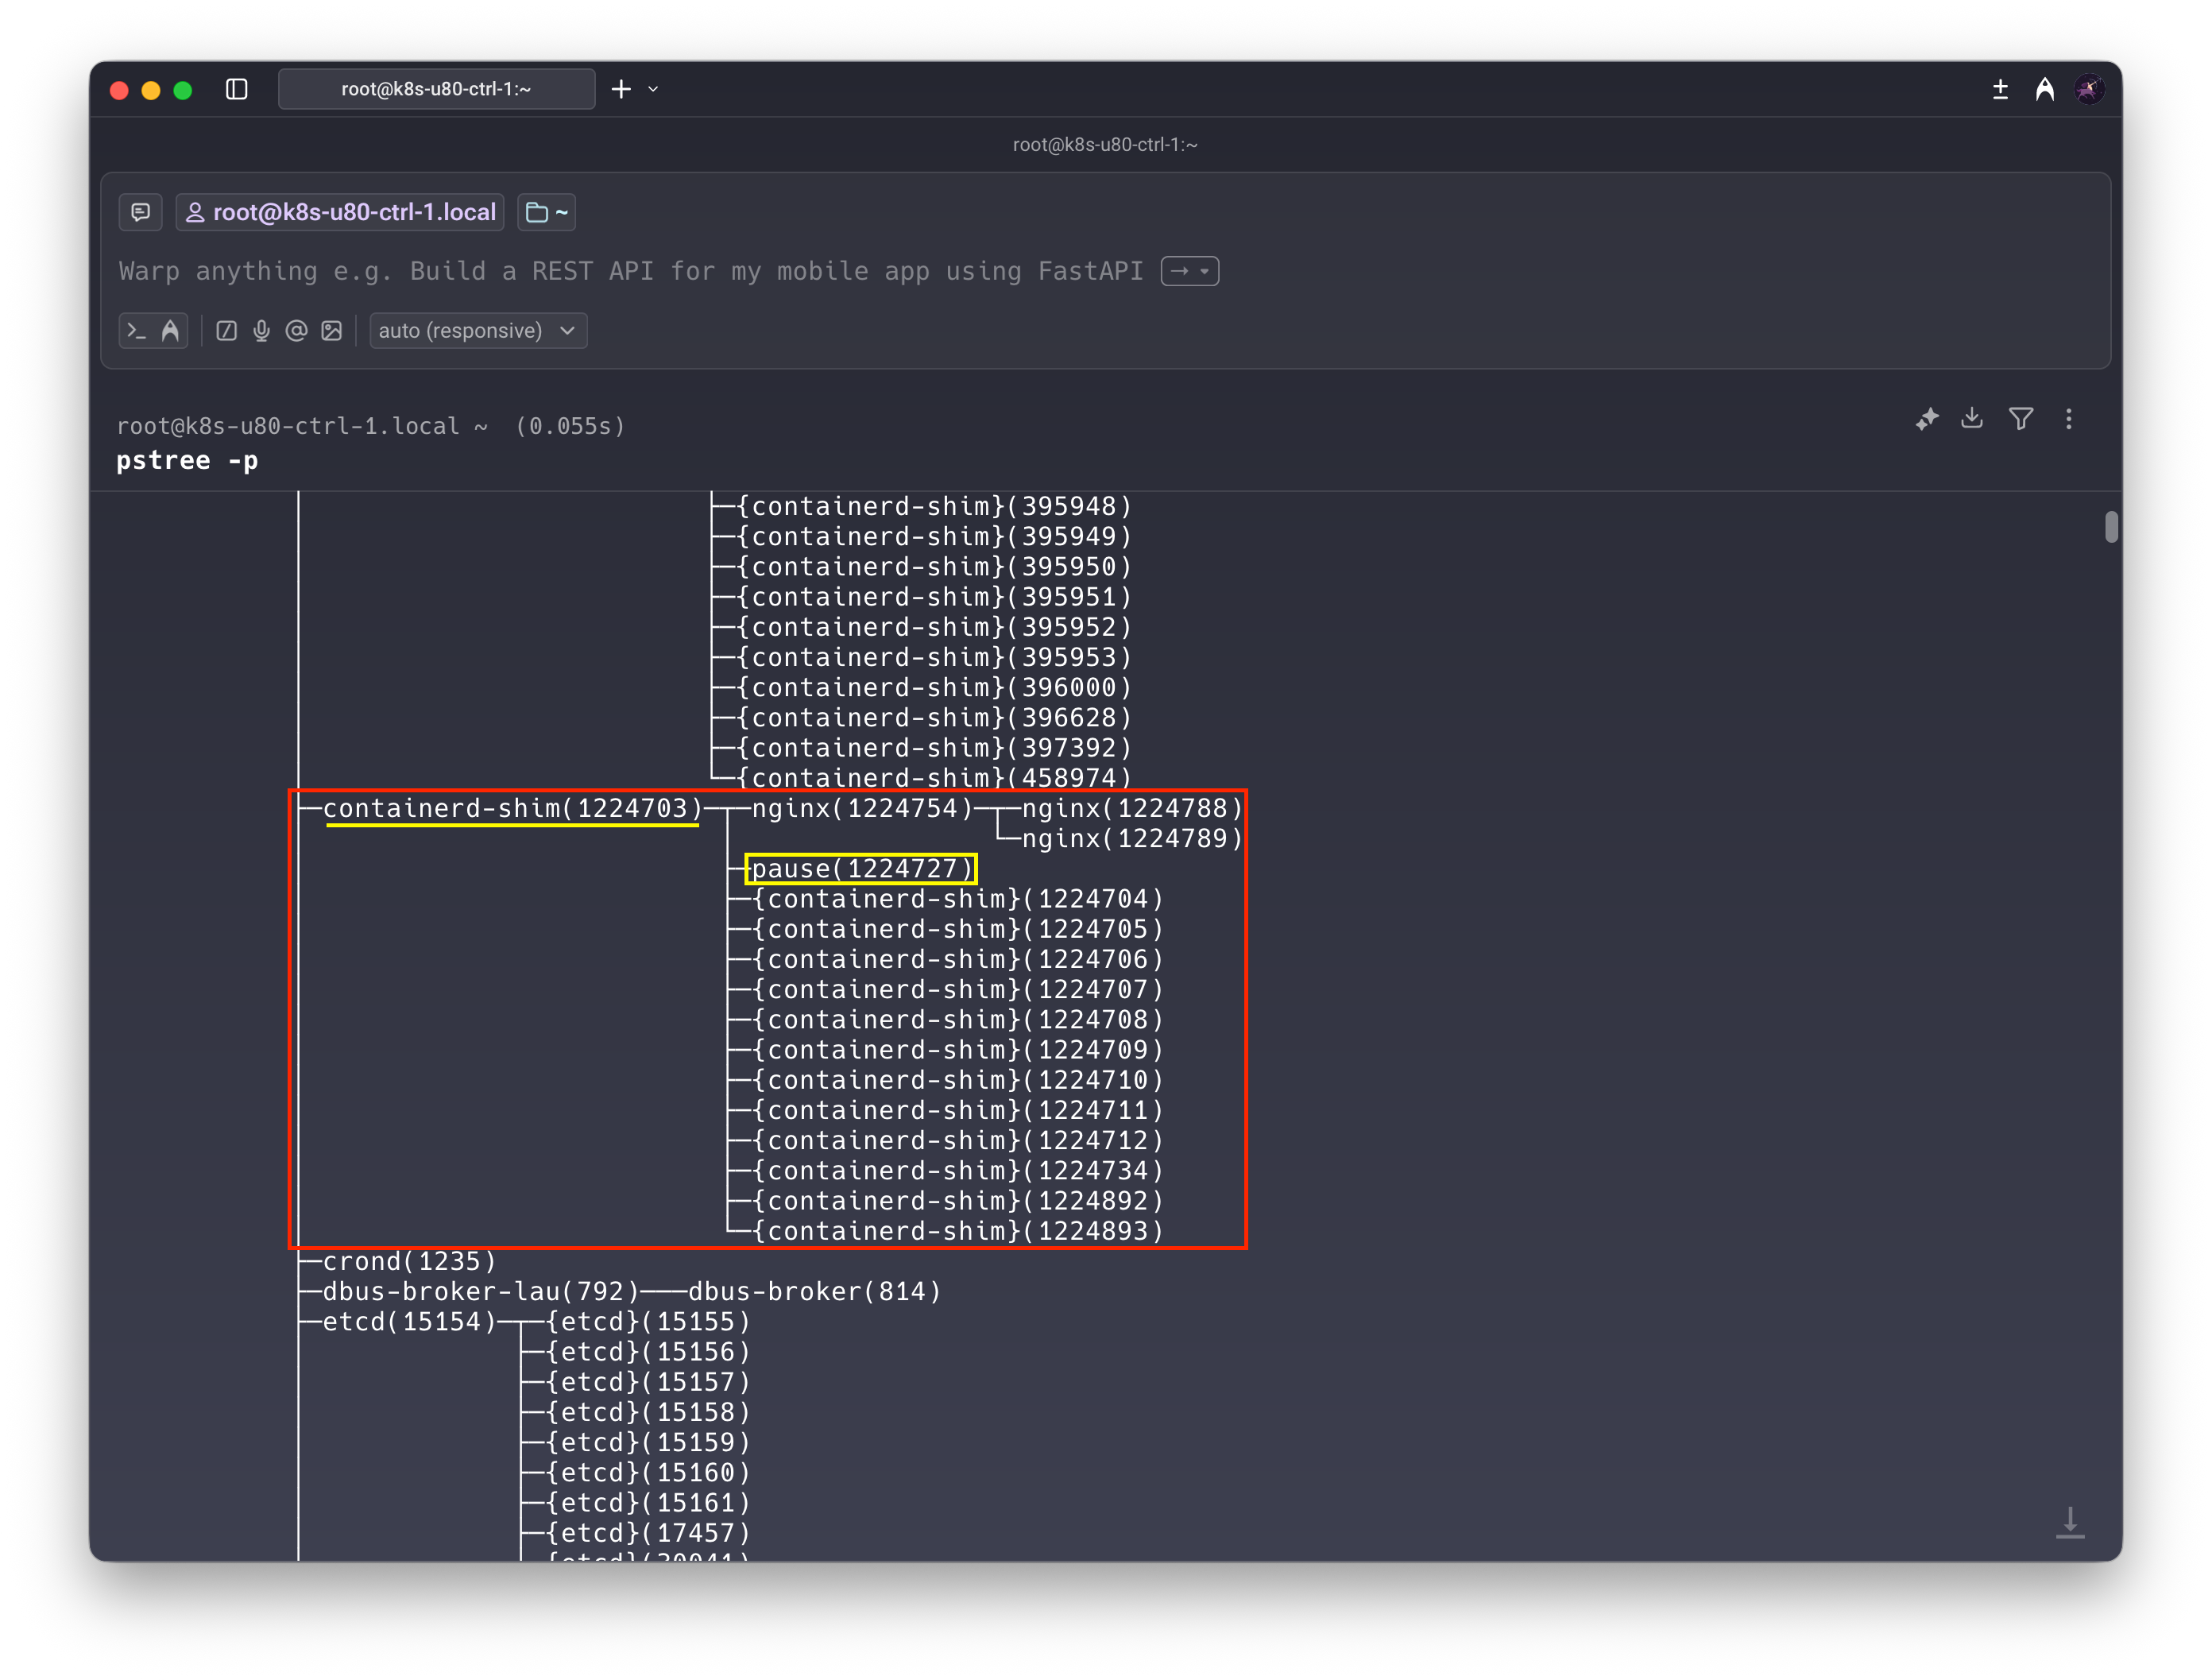Click the @ context mention icon

(x=296, y=331)
